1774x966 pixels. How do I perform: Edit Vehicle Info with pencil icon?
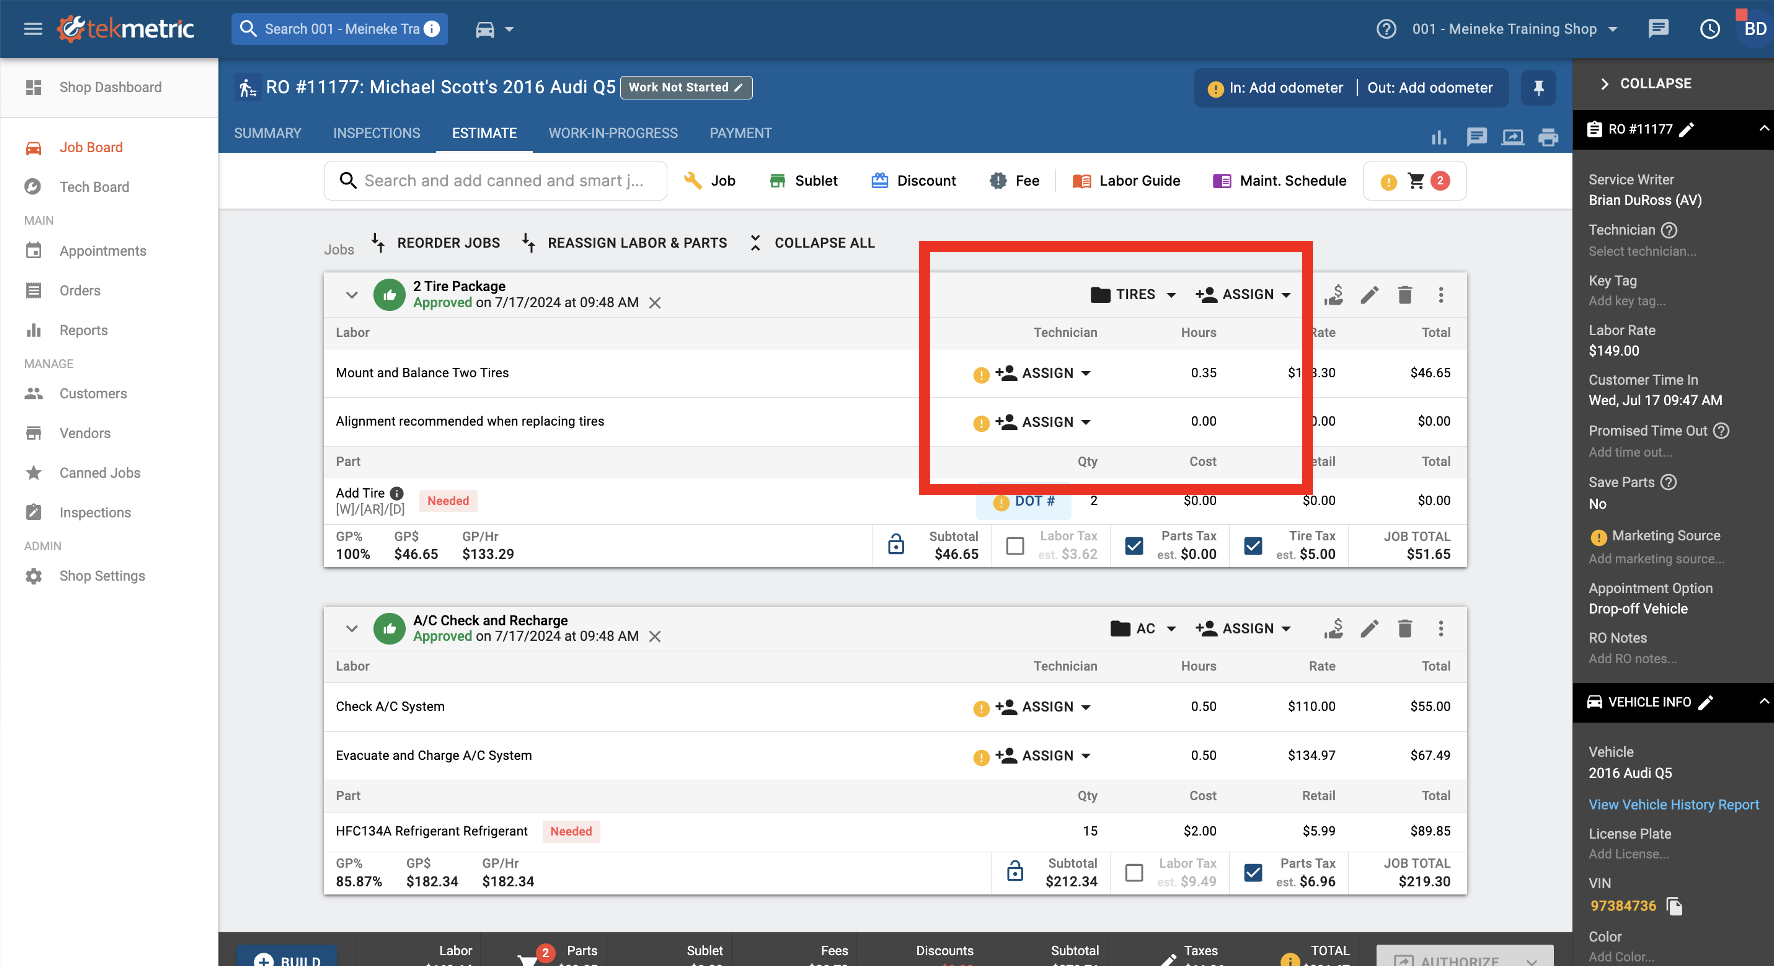tap(1706, 702)
